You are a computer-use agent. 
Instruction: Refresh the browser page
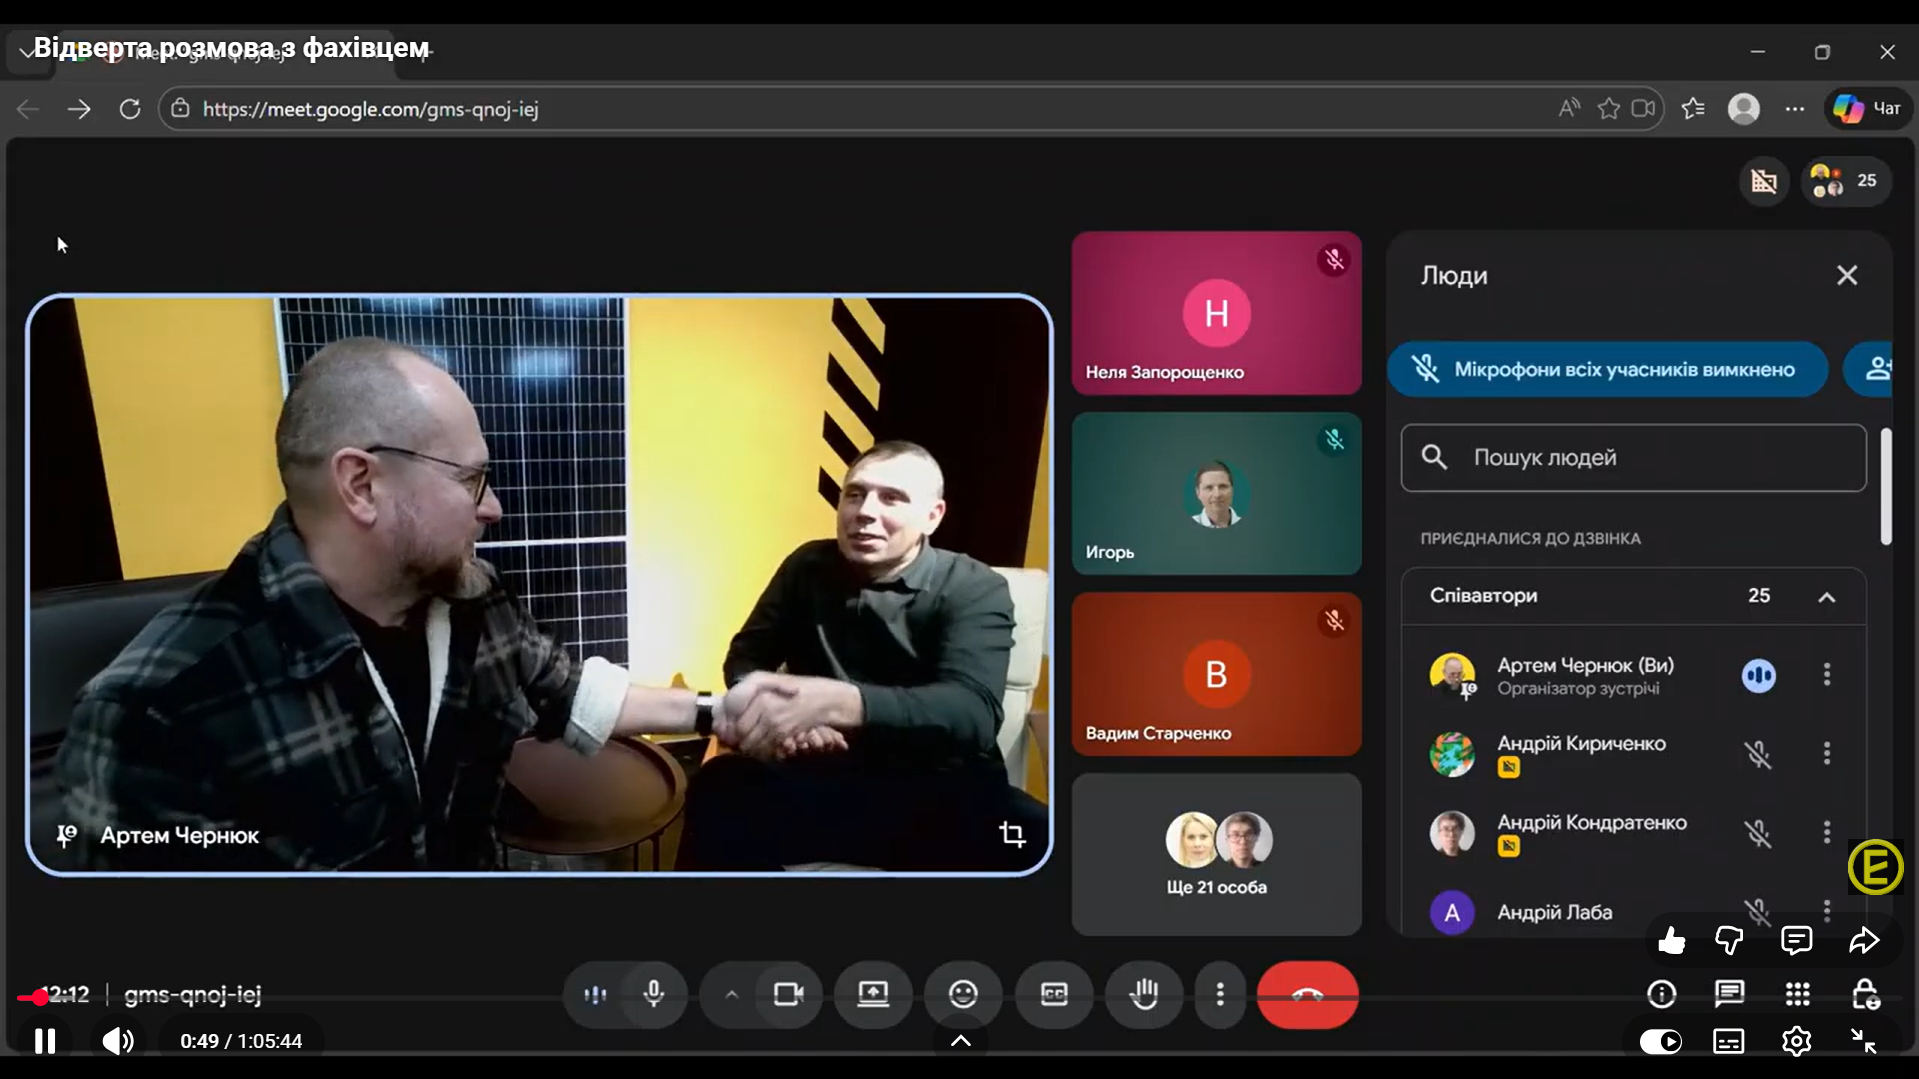130,109
